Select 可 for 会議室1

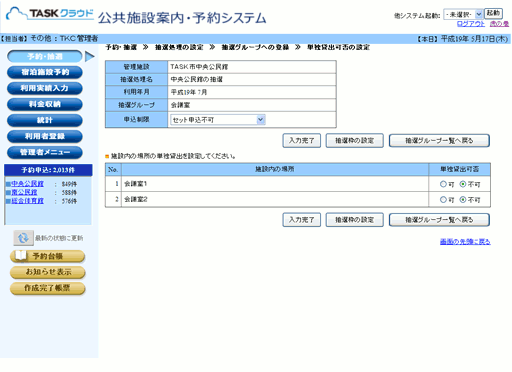click(443, 184)
